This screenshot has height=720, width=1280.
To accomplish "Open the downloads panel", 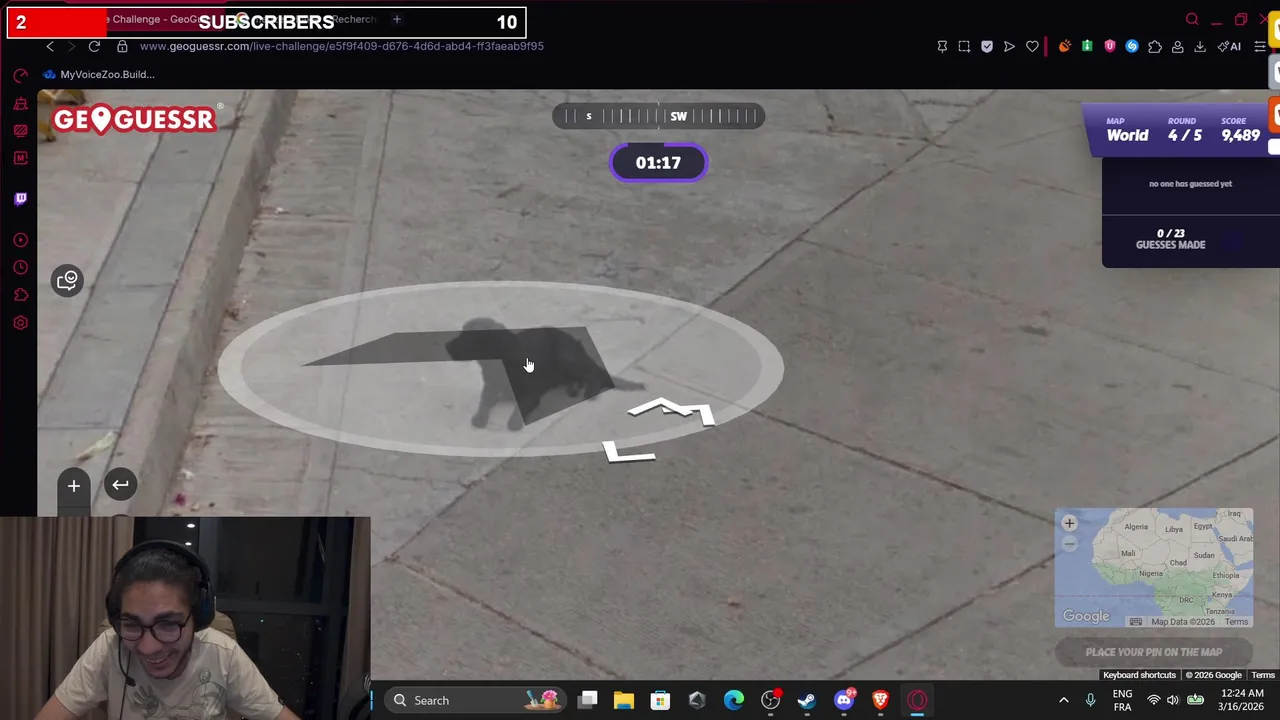I will coord(1200,46).
